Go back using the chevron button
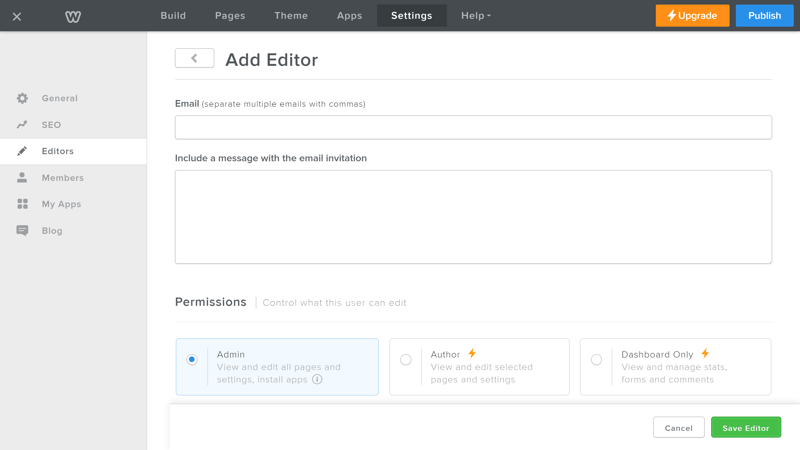Screen dimensions: 800x450 tap(194, 58)
